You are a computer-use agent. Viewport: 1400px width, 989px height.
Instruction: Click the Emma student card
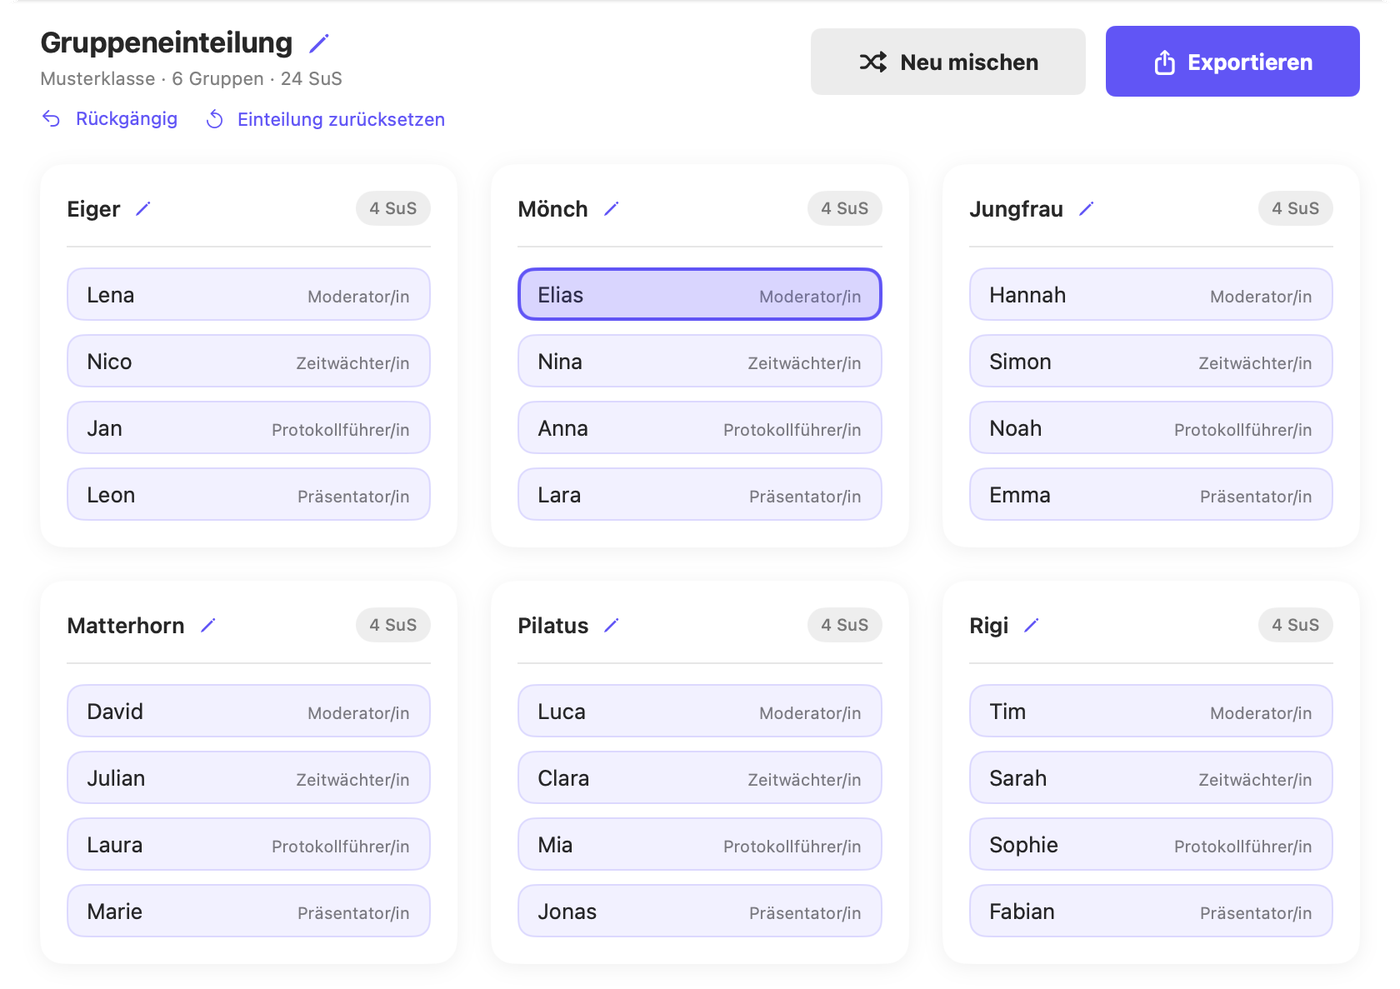pos(1151,495)
